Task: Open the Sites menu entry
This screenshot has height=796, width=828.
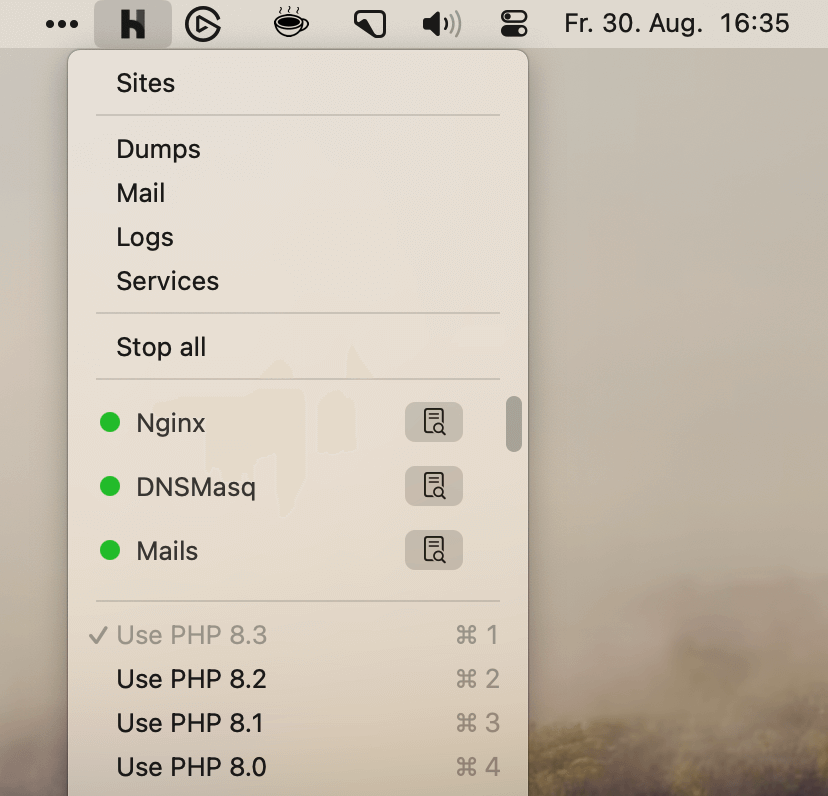Action: [298, 83]
